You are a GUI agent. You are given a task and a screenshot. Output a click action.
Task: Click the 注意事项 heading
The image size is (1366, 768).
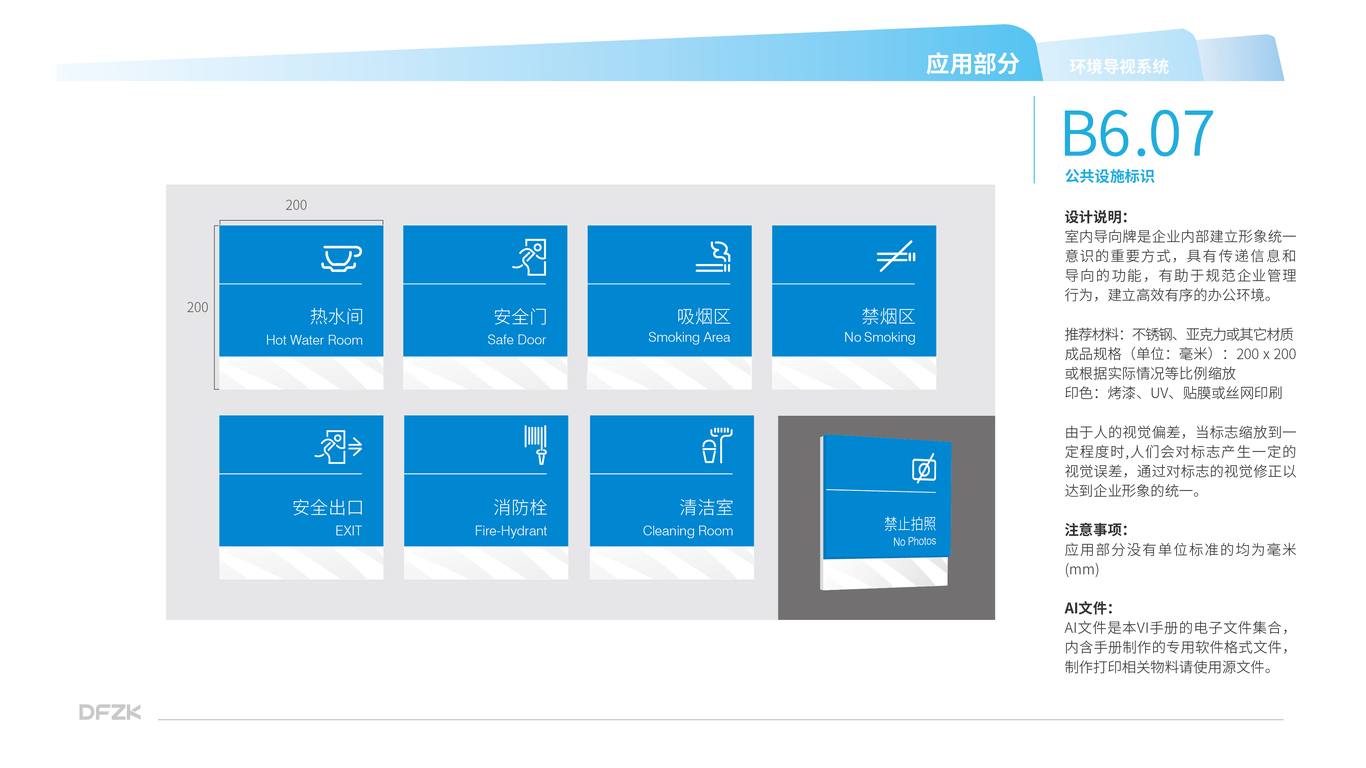(1096, 530)
